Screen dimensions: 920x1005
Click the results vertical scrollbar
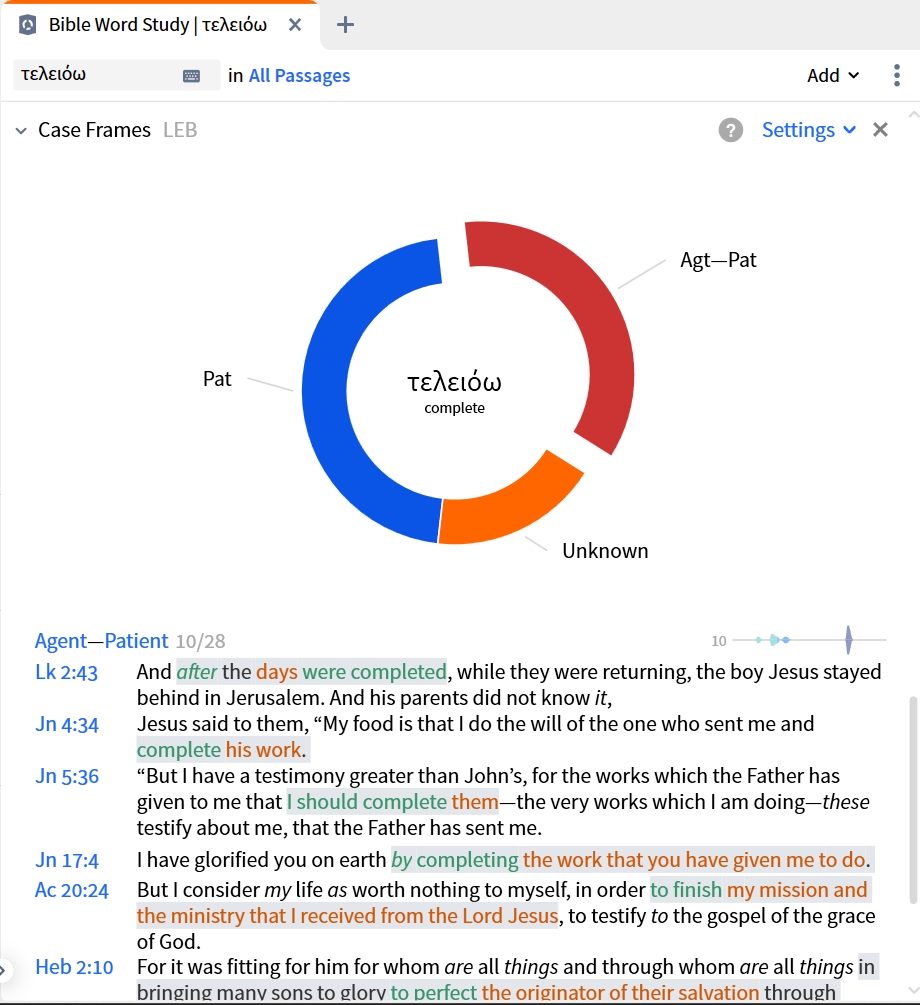[x=913, y=800]
